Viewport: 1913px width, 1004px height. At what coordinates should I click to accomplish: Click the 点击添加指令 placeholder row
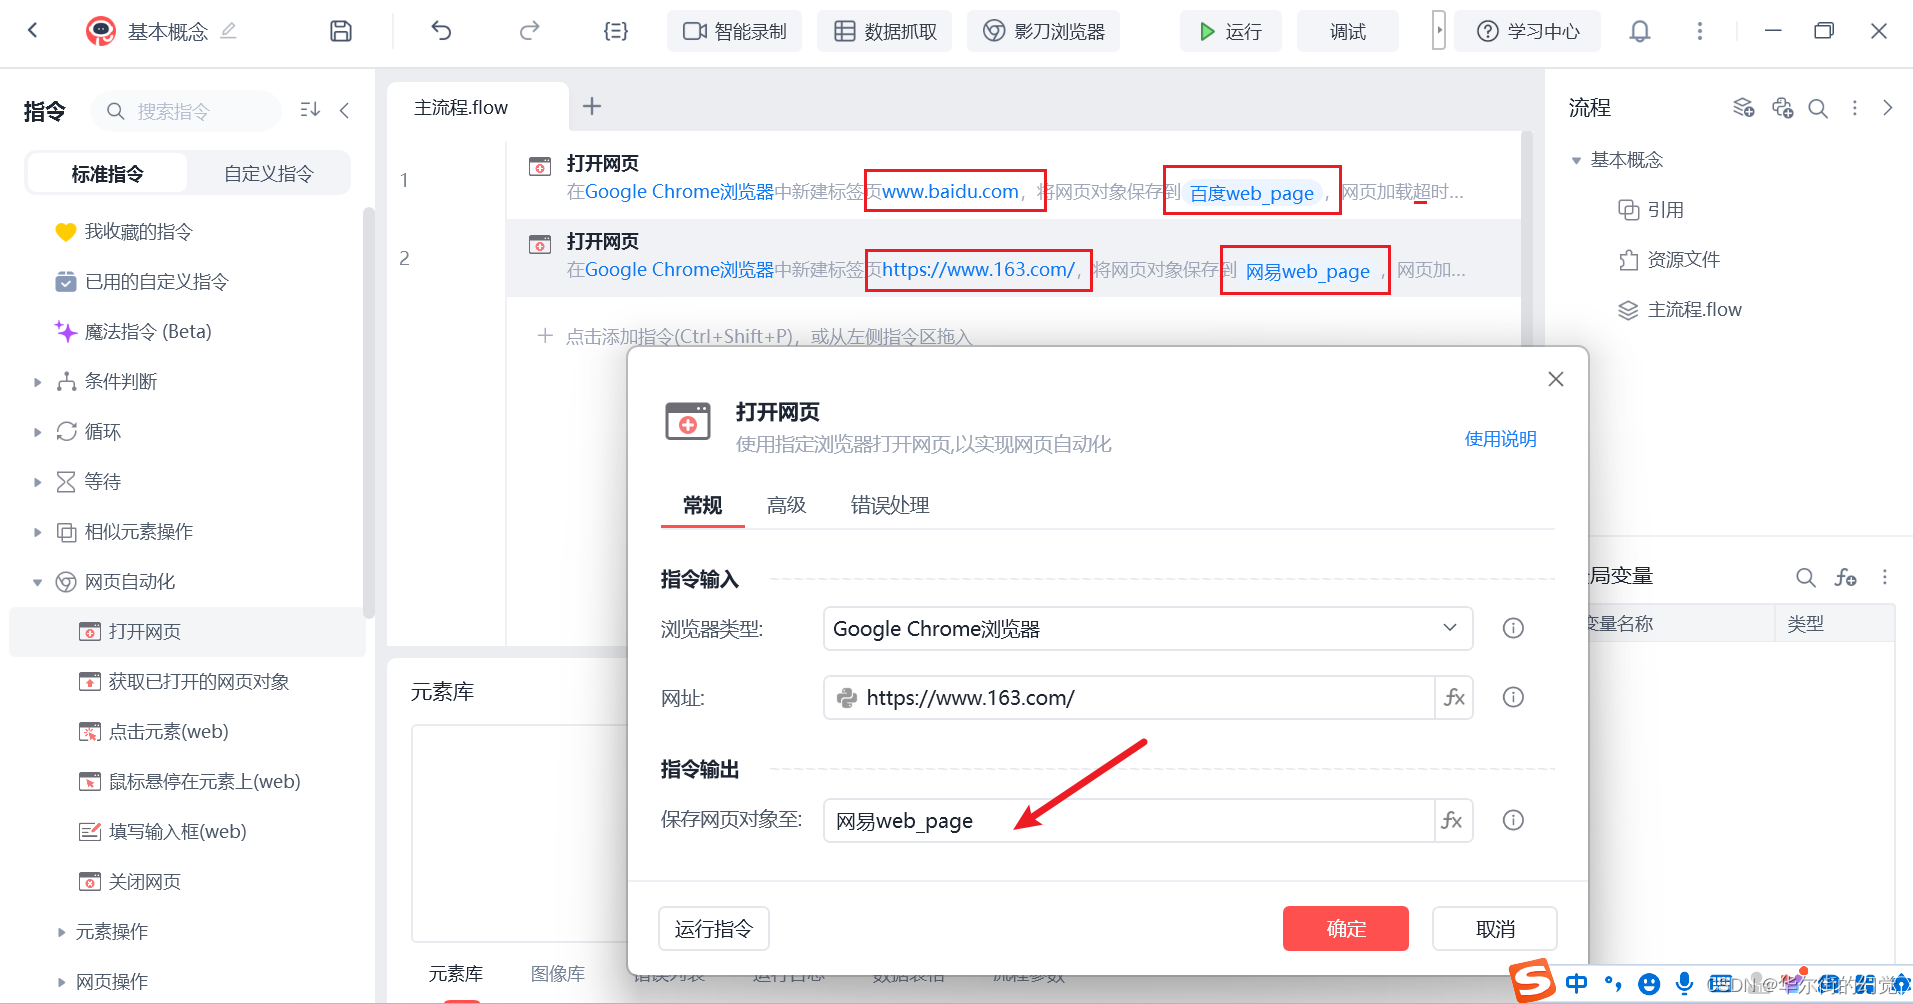pyautogui.click(x=754, y=336)
